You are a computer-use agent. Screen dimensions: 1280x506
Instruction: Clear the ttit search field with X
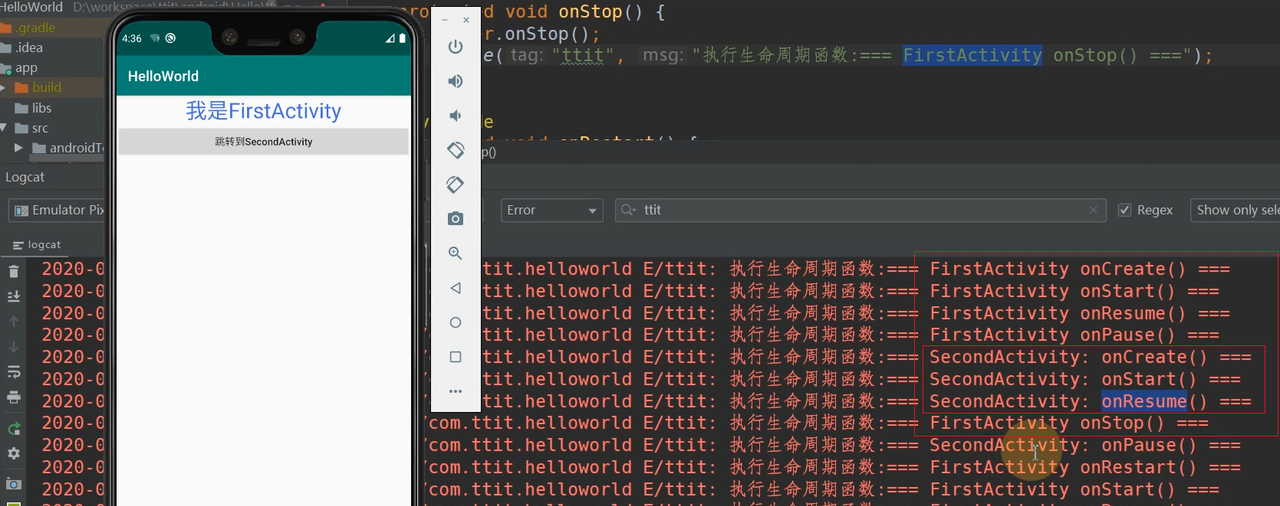pos(1095,210)
